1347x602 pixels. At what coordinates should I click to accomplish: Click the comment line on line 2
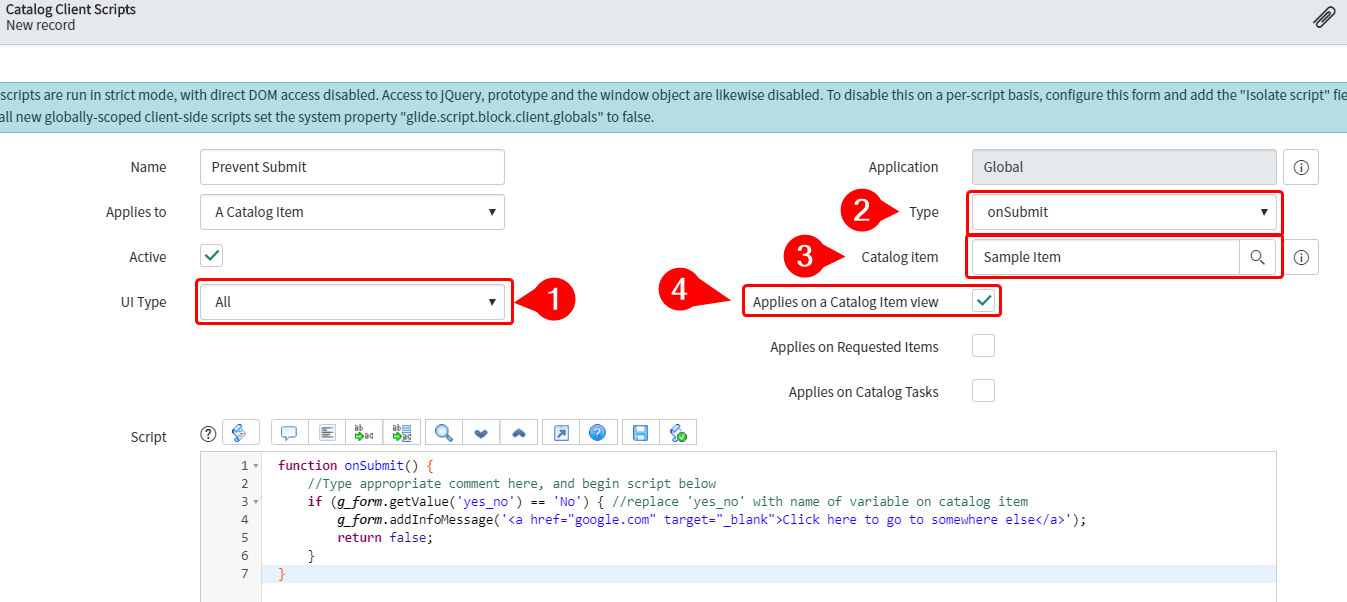coord(512,484)
